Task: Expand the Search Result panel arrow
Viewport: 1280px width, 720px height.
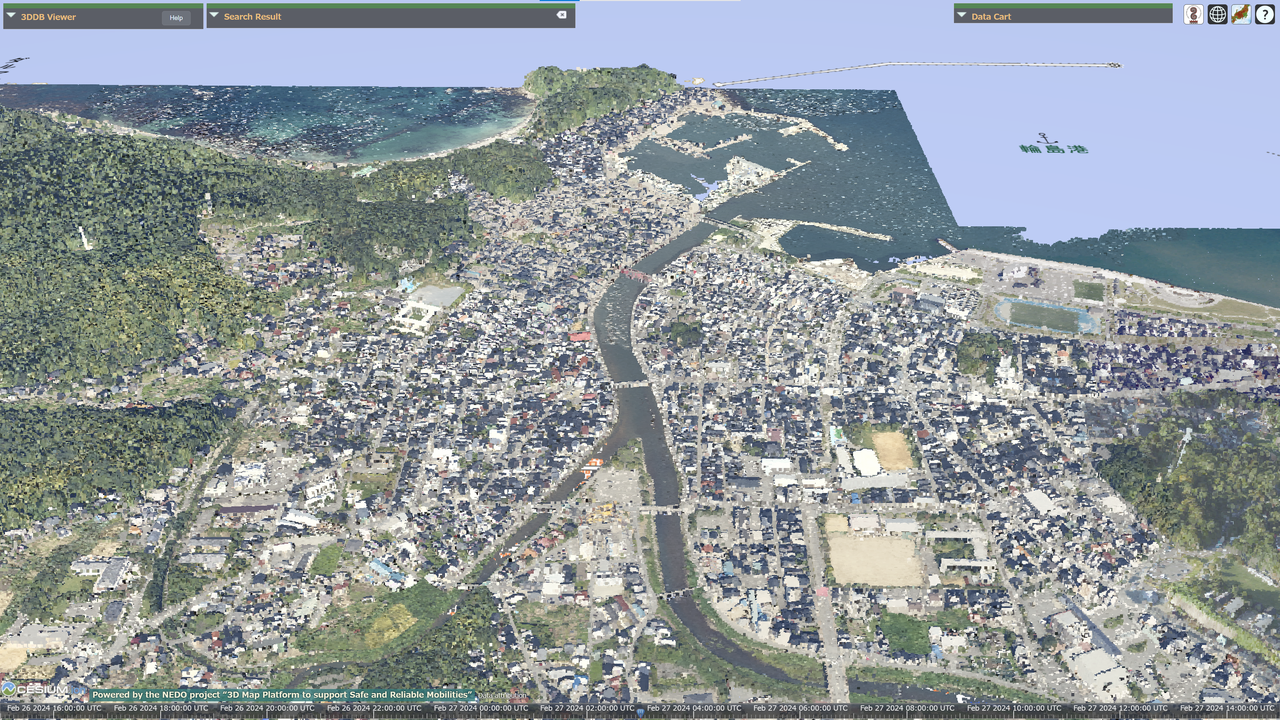Action: (x=214, y=16)
